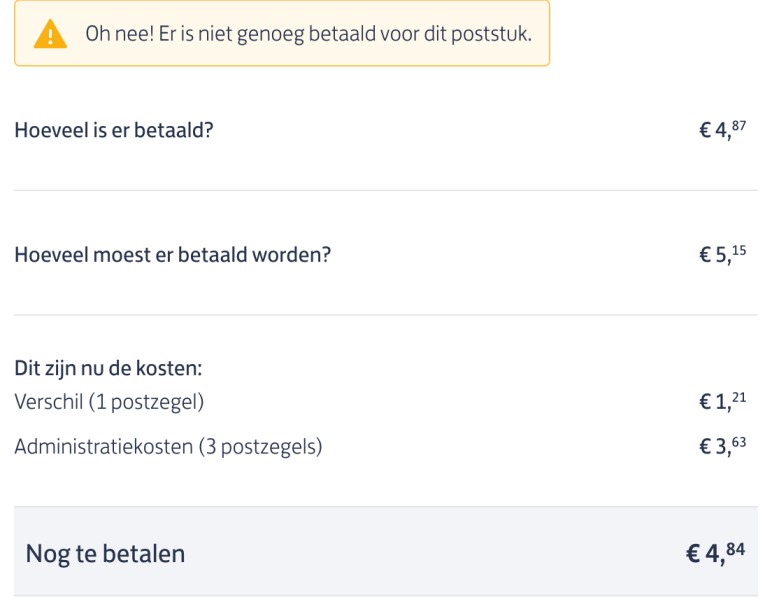Click the word "Verschil"

(x=48, y=402)
